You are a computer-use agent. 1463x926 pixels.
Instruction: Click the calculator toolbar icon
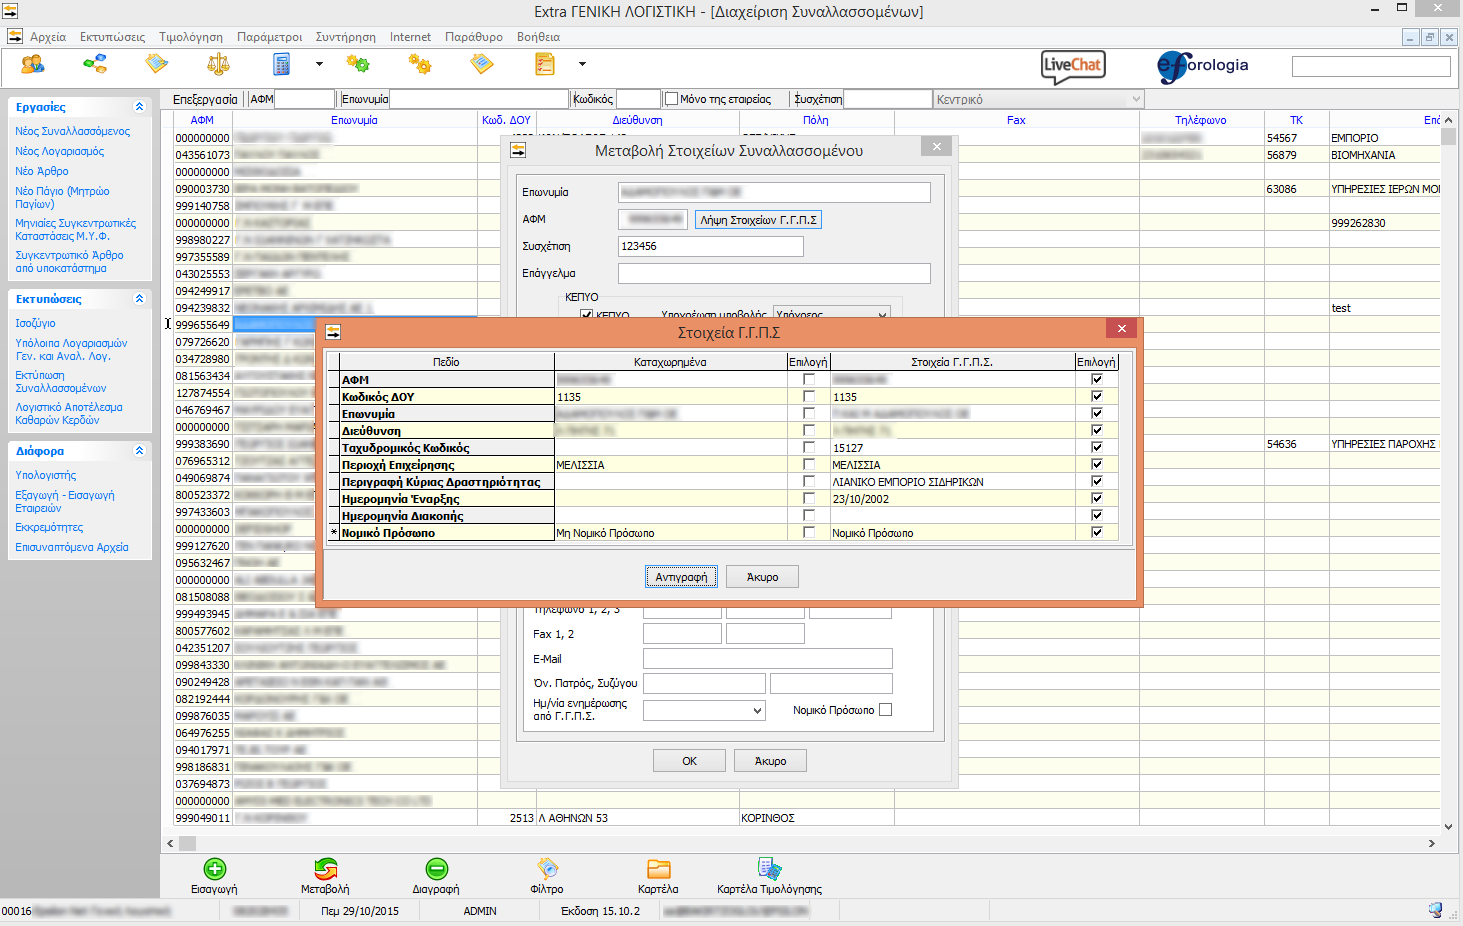(x=282, y=65)
